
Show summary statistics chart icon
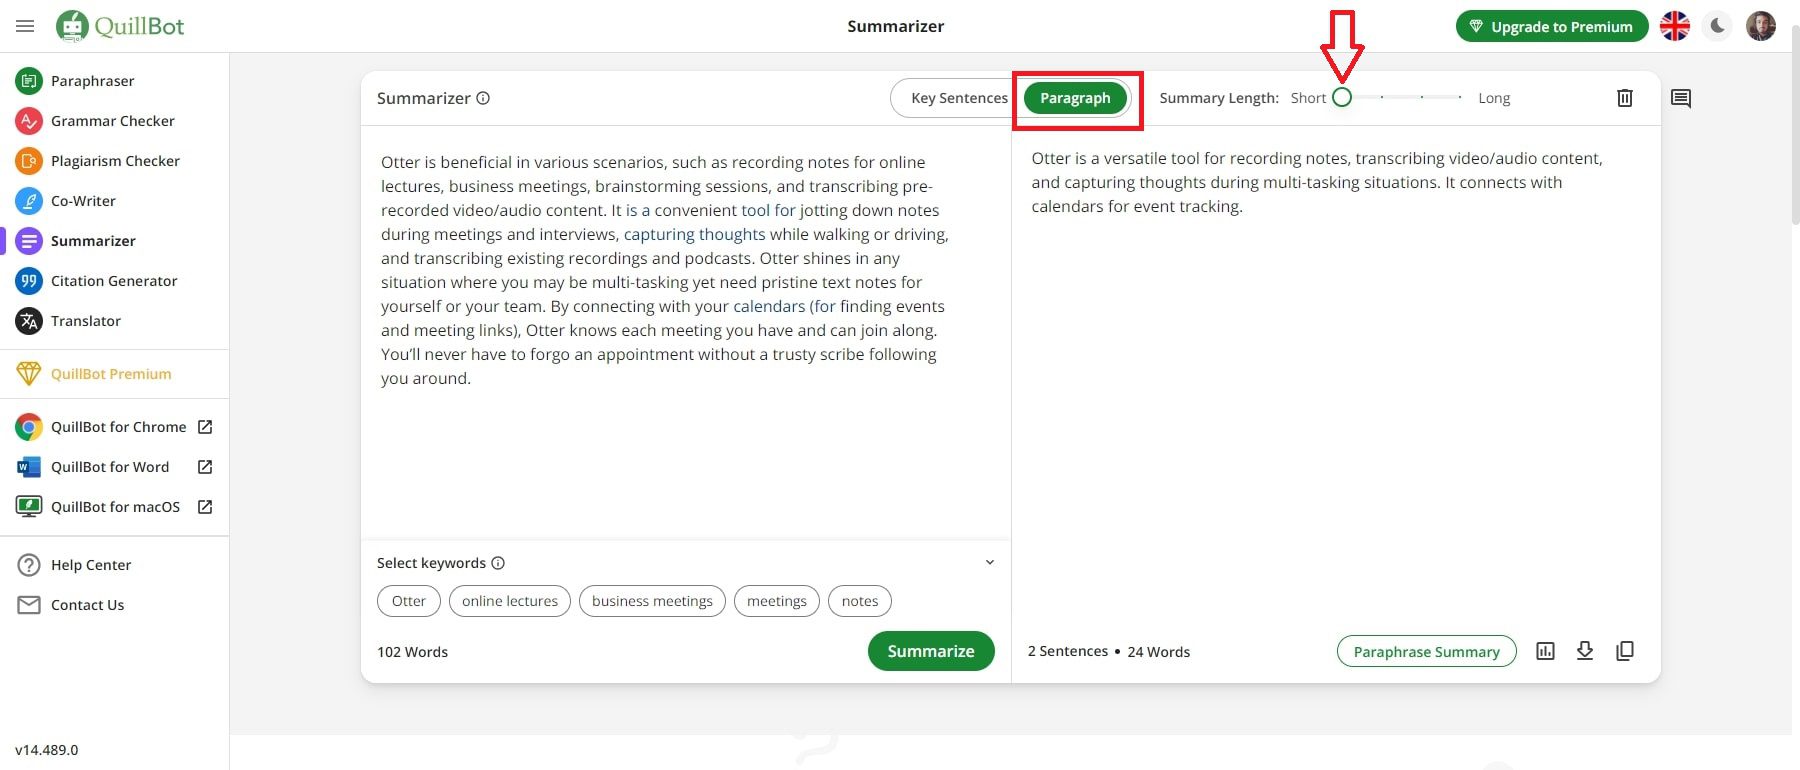click(x=1545, y=651)
